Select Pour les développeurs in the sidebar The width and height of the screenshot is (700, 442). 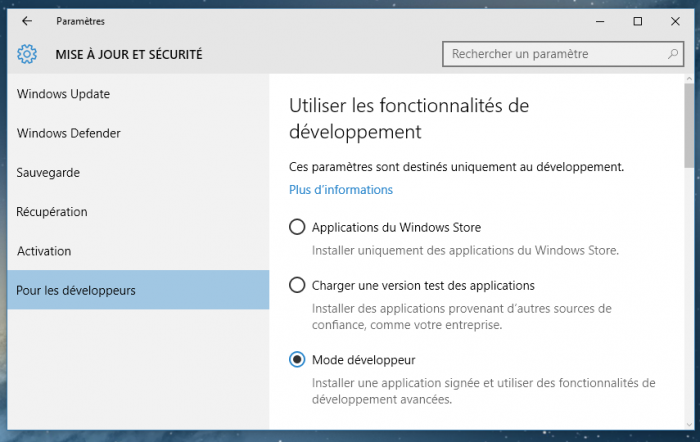click(76, 290)
